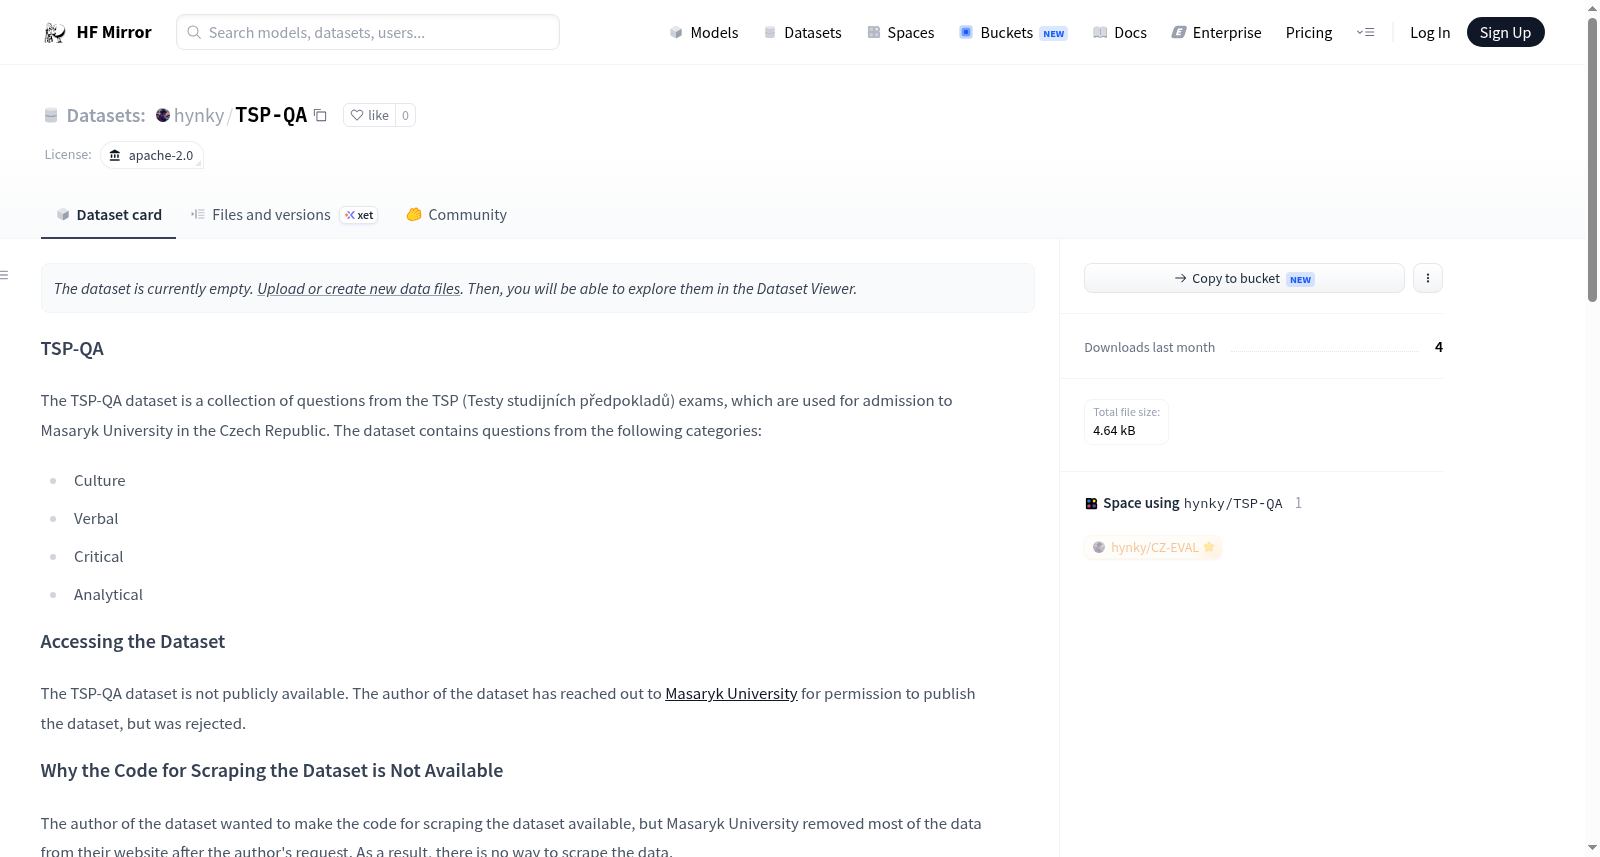The width and height of the screenshot is (1600, 857).
Task: Open Buckets from the navigation bar
Action: point(1013,33)
